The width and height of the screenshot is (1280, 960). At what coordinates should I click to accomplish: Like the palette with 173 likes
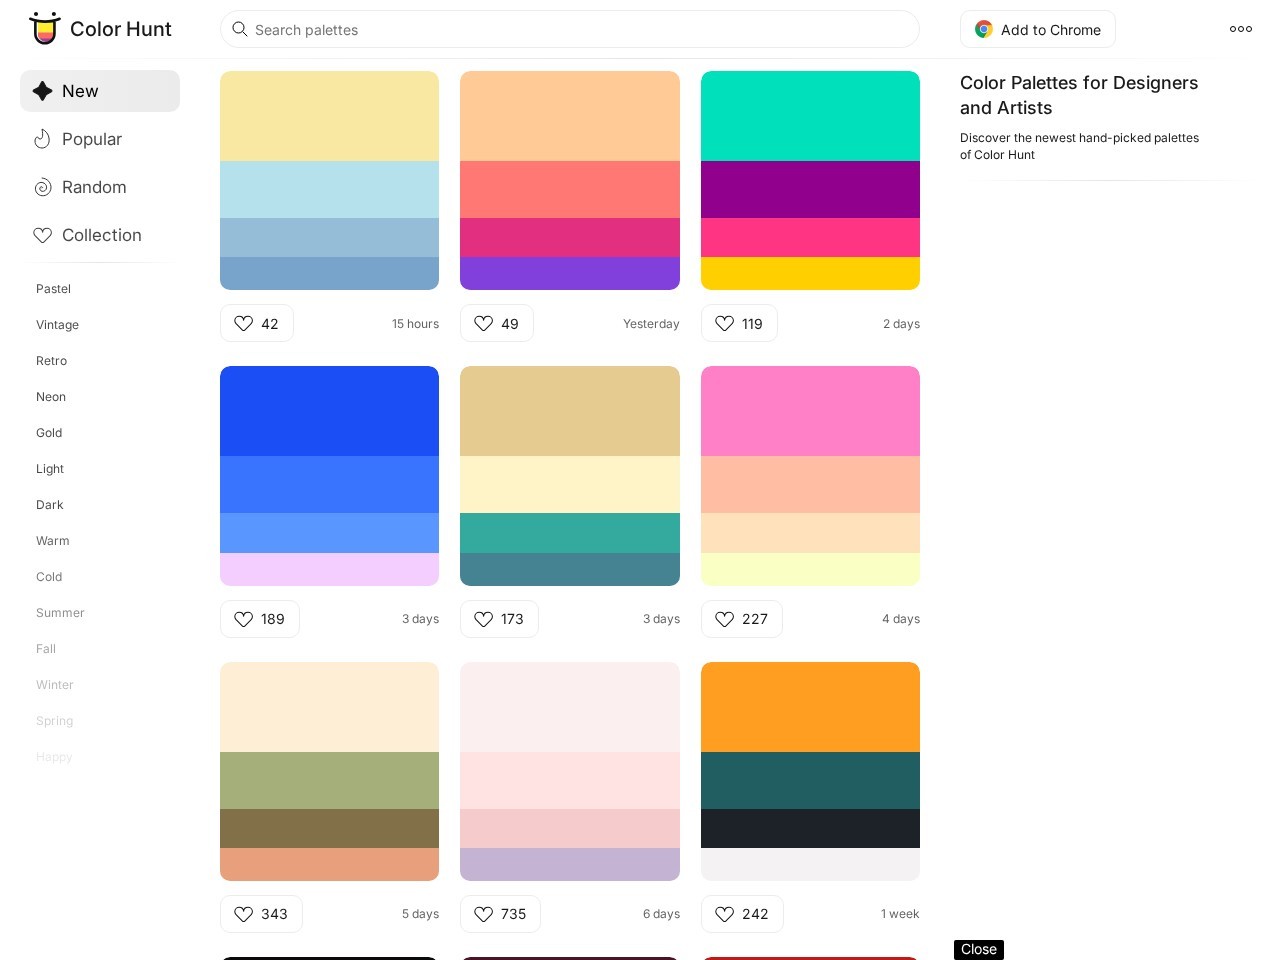click(x=499, y=619)
